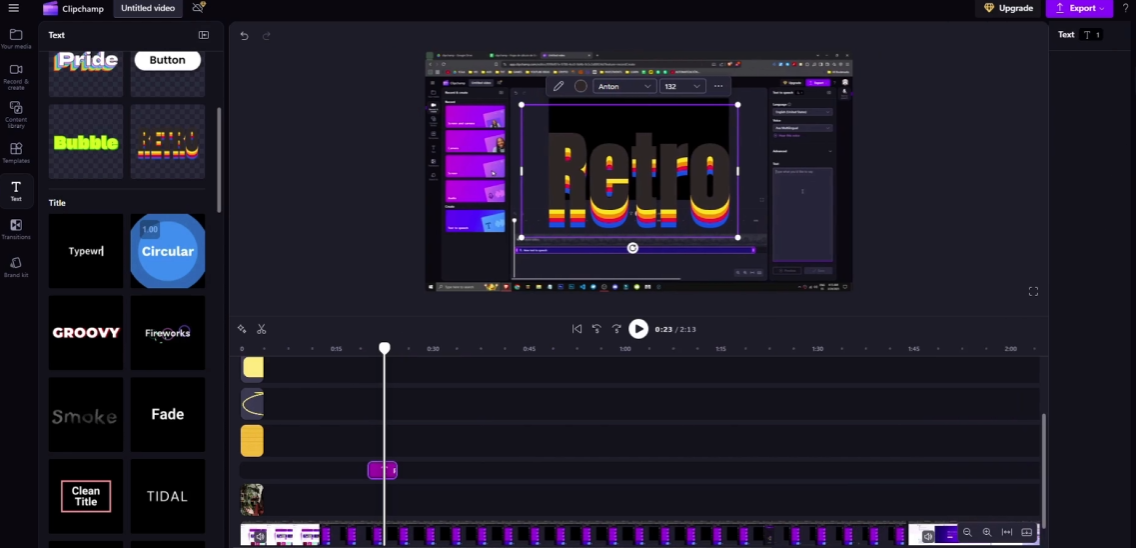Click the panel scrollbar in Text list
Image resolution: width=1136 pixels, height=548 pixels.
point(219,159)
